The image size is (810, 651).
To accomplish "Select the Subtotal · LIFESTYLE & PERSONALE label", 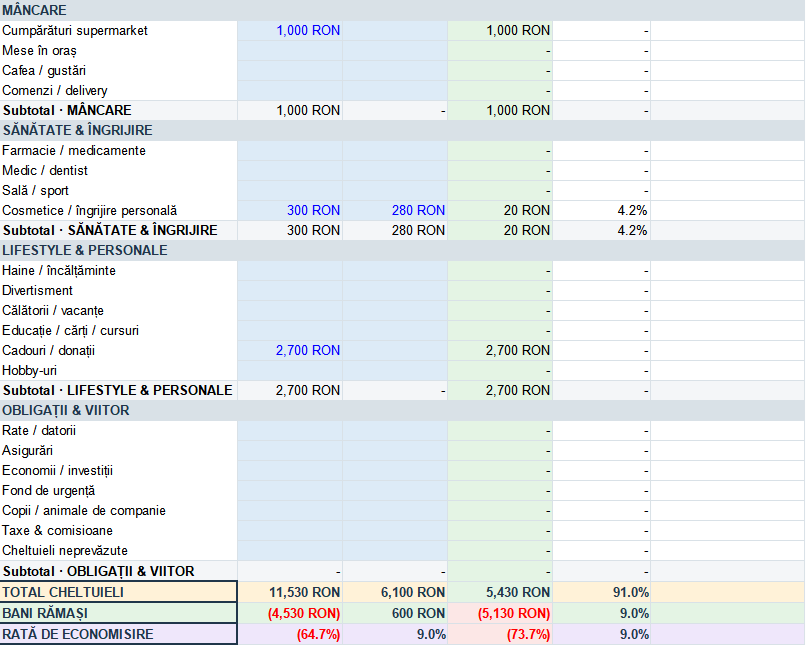I will pyautogui.click(x=118, y=391).
